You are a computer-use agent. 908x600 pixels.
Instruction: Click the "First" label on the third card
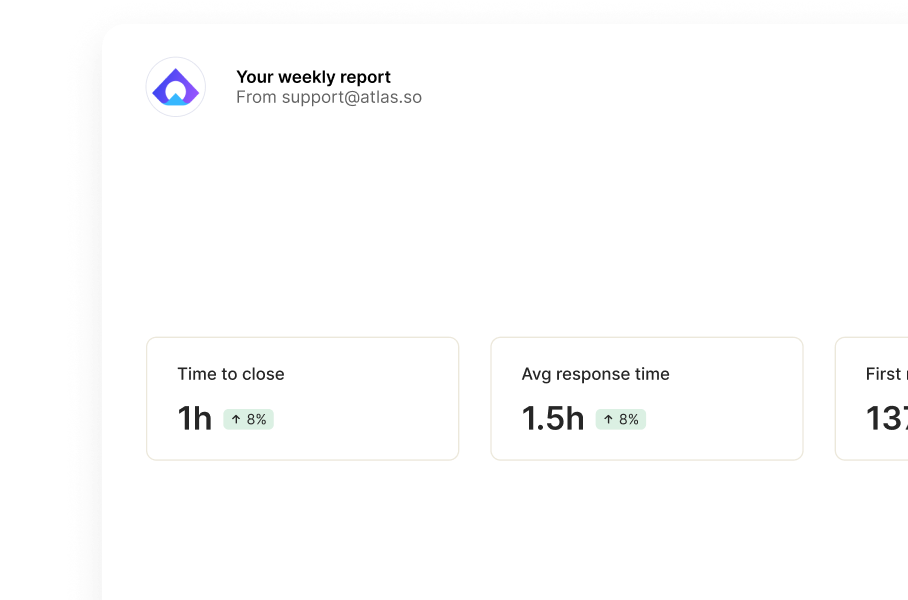pyautogui.click(x=883, y=374)
